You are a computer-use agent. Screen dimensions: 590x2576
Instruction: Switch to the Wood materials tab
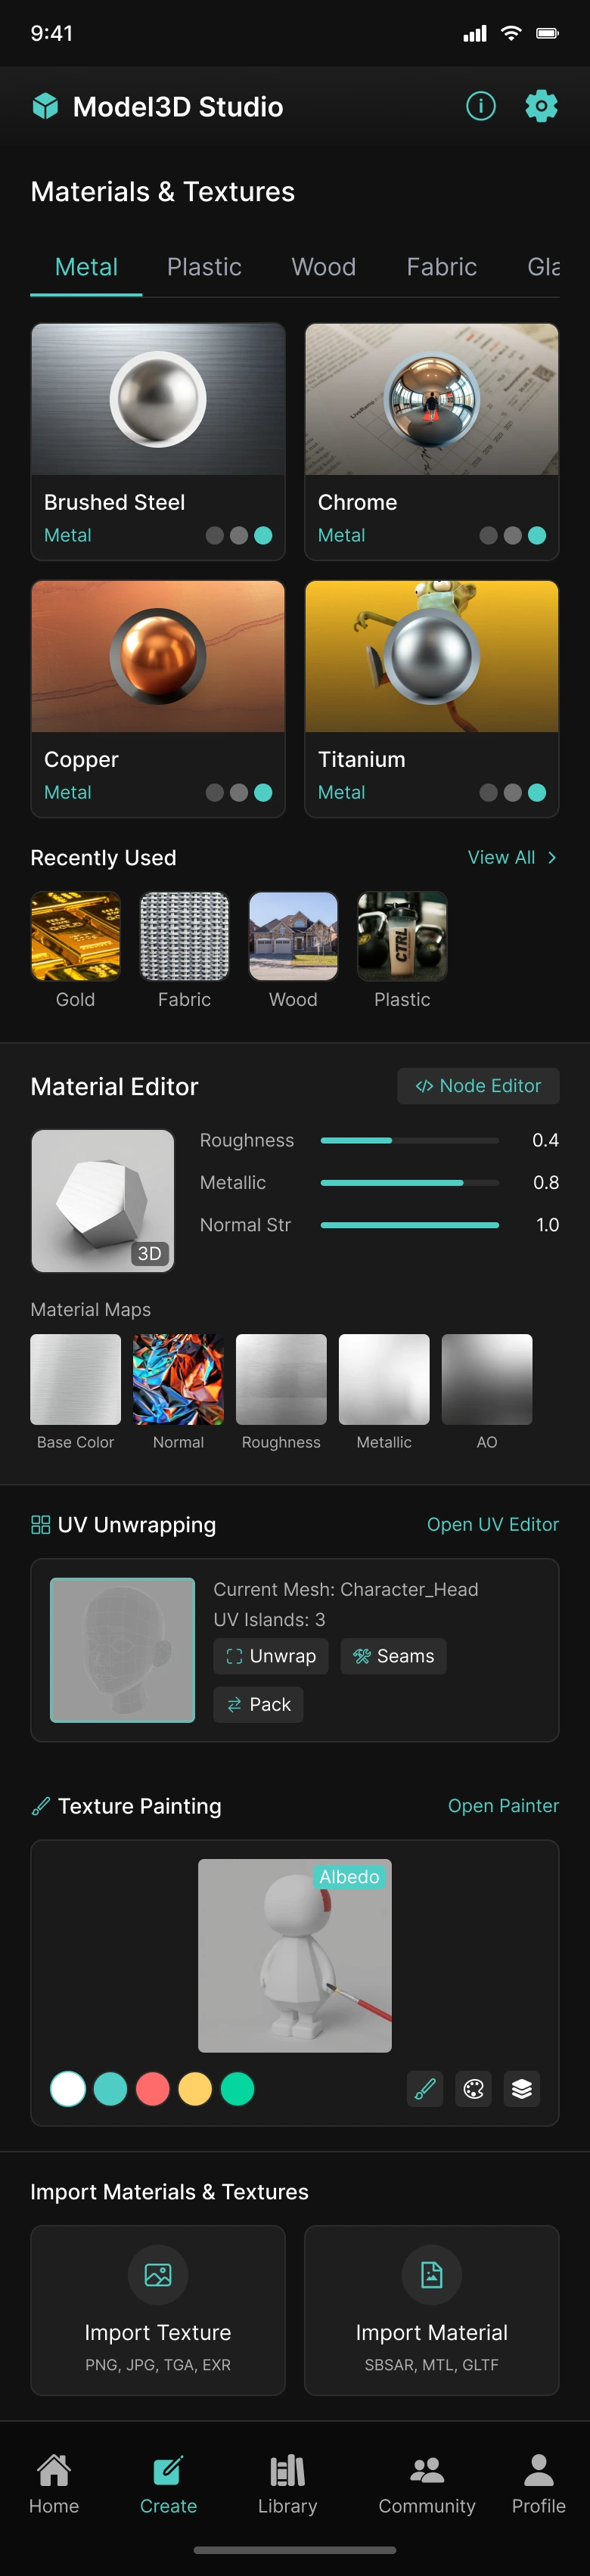[x=323, y=267]
